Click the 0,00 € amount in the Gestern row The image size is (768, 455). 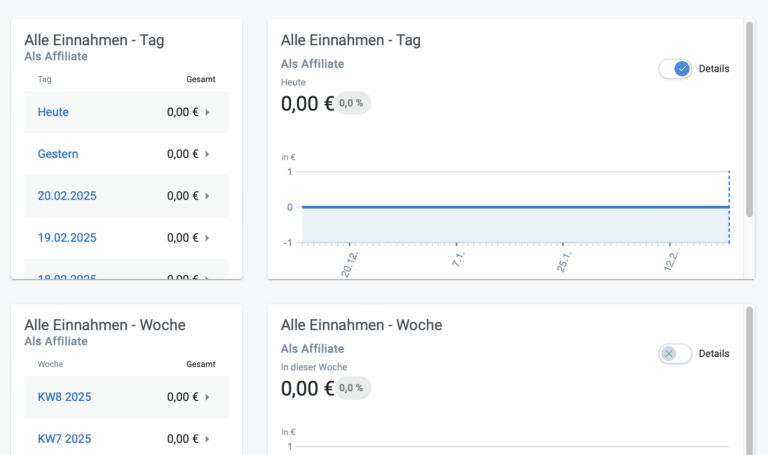[183, 154]
